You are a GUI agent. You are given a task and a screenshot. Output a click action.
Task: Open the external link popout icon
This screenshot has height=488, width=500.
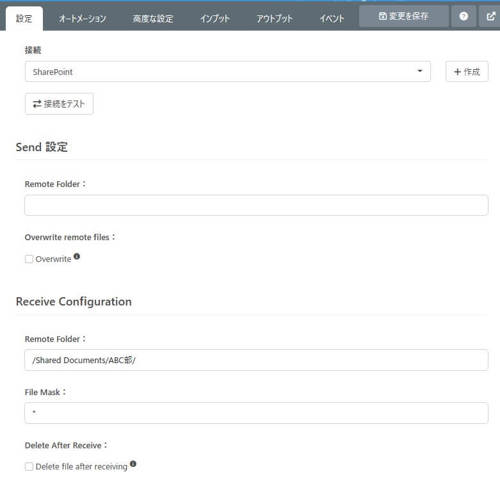(x=490, y=16)
